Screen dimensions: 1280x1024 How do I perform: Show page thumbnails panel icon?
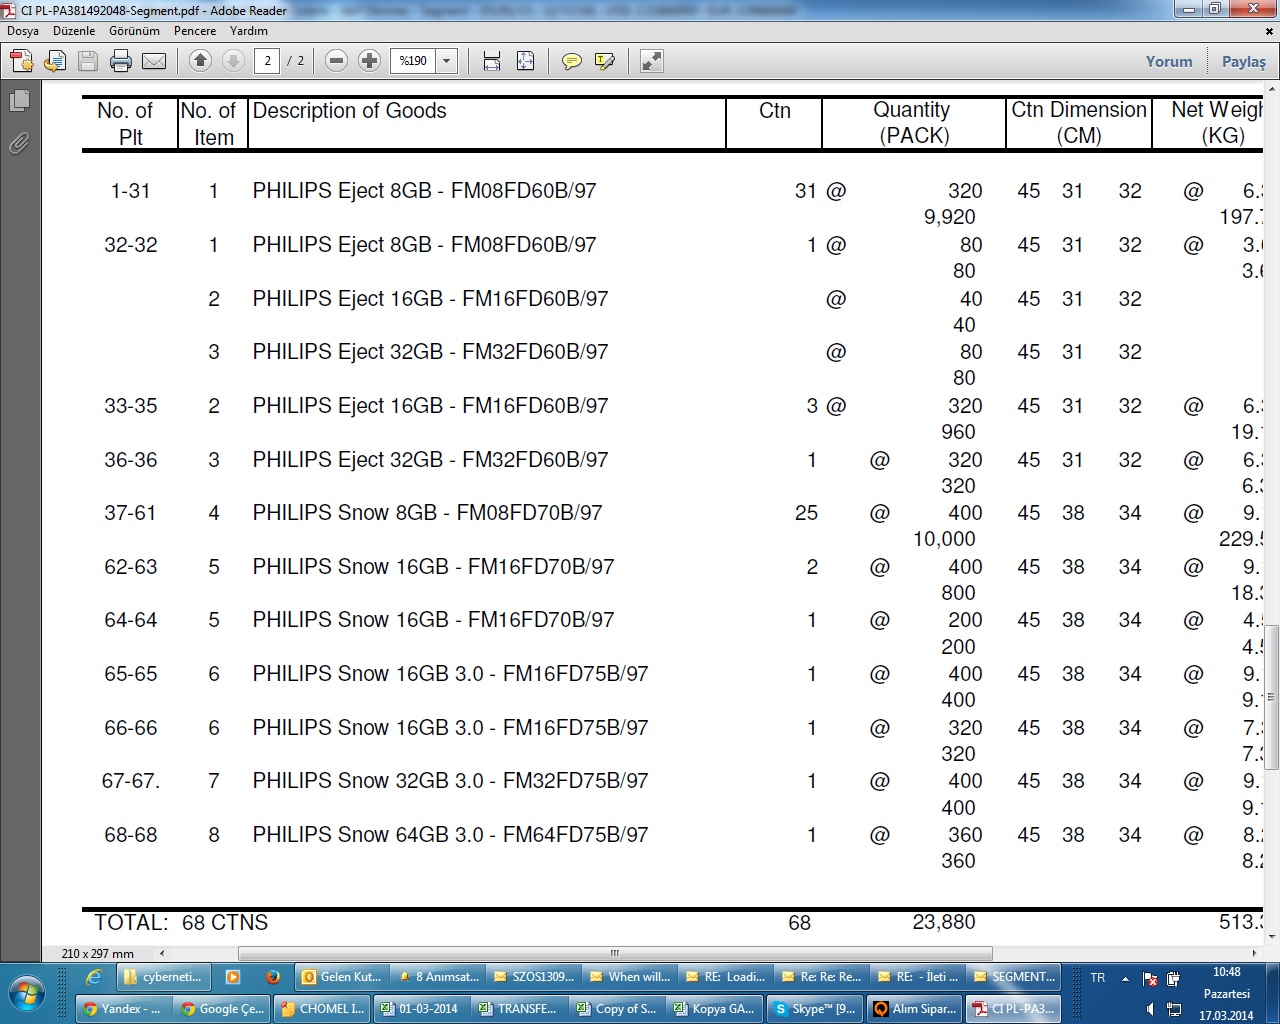19,100
